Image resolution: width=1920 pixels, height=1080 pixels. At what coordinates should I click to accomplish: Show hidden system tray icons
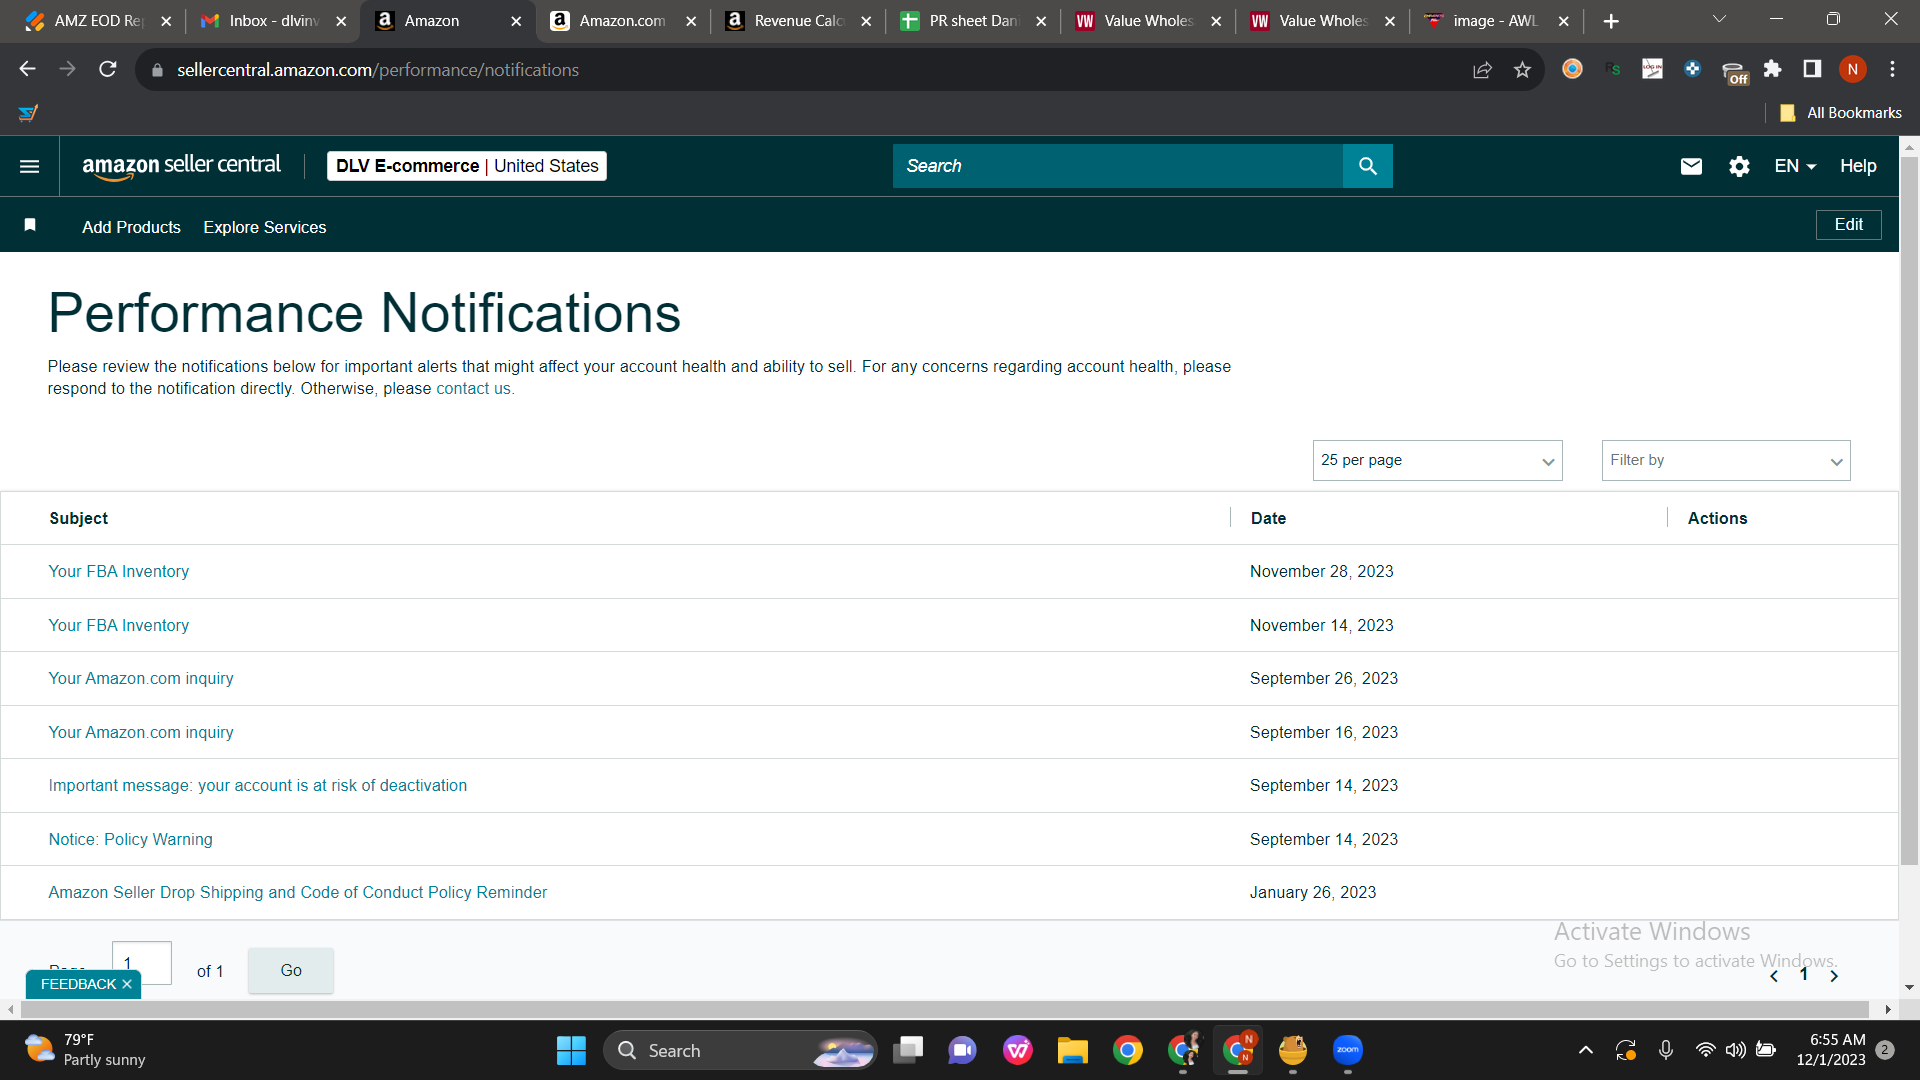(1586, 1050)
